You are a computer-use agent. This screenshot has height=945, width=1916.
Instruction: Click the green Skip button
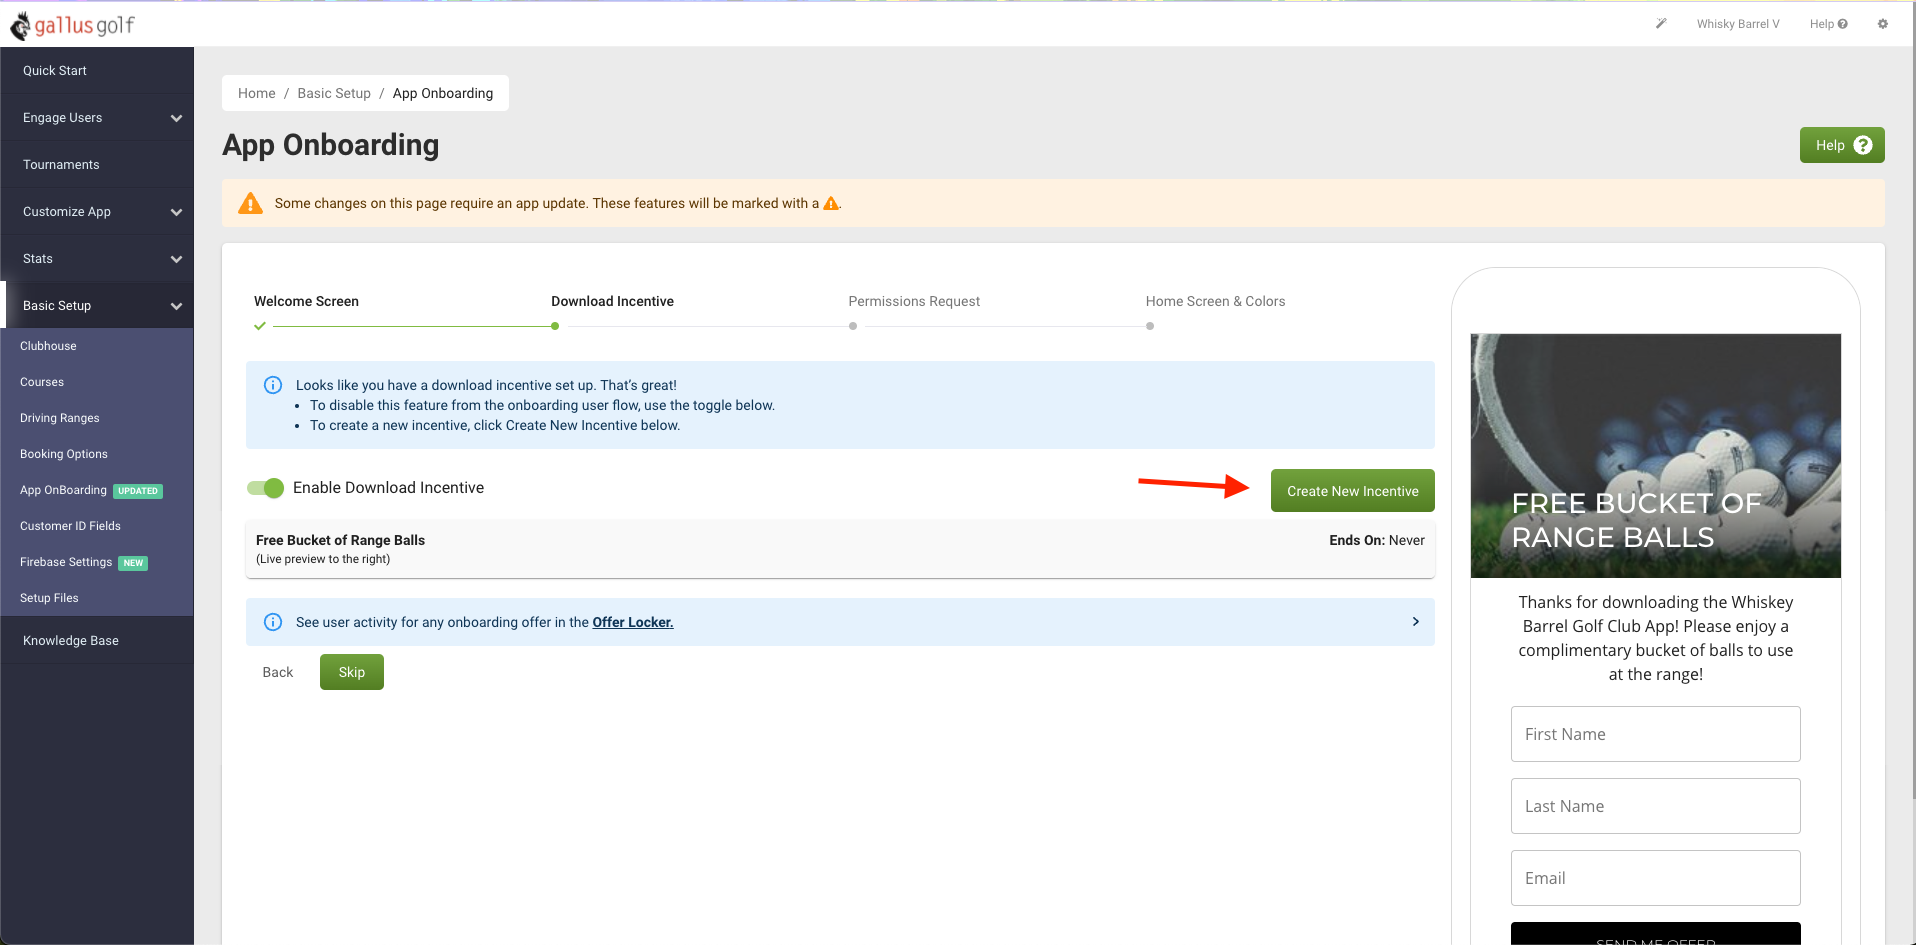click(351, 672)
